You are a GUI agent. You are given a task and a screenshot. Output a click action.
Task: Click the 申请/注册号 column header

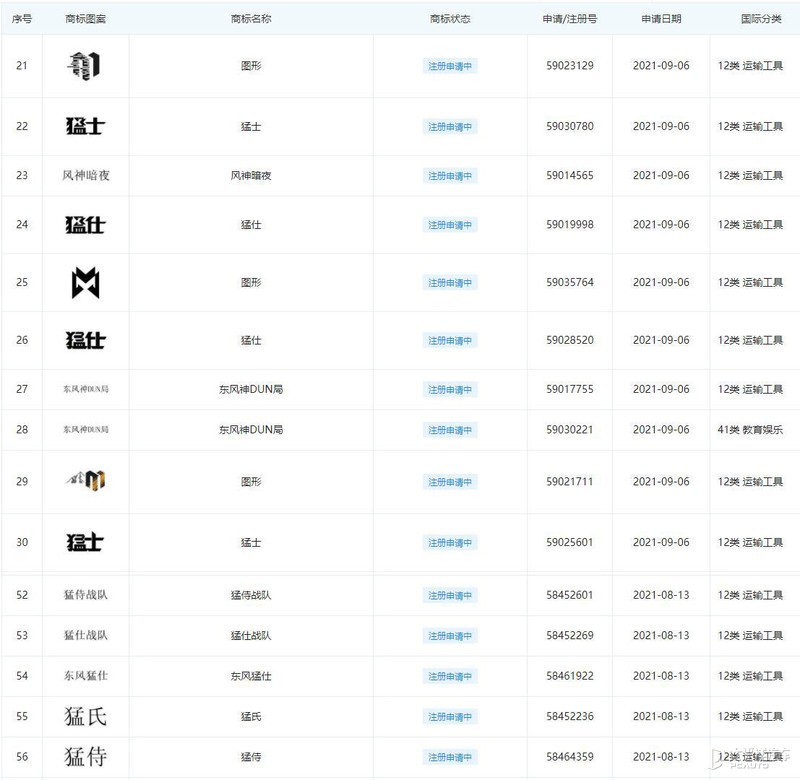[570, 19]
